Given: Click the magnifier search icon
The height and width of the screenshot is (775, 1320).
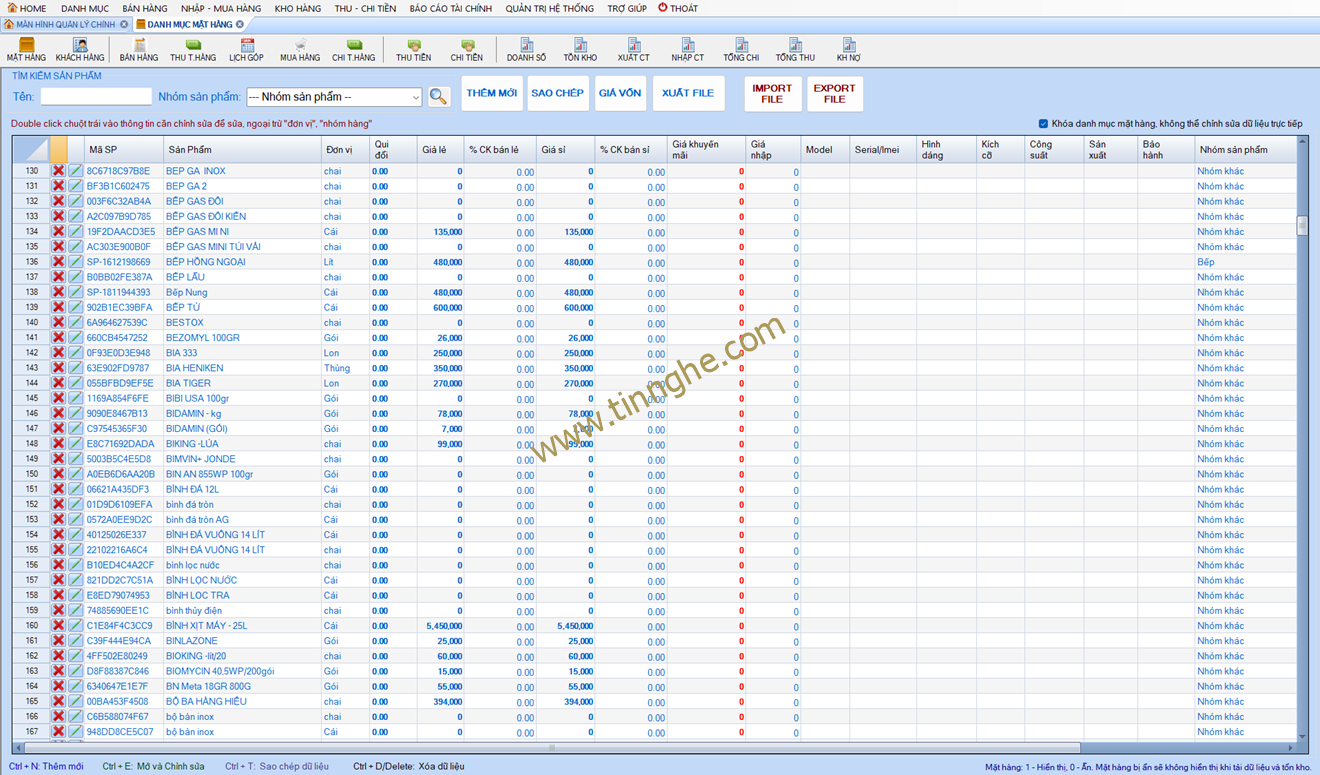Looking at the screenshot, I should [x=438, y=97].
